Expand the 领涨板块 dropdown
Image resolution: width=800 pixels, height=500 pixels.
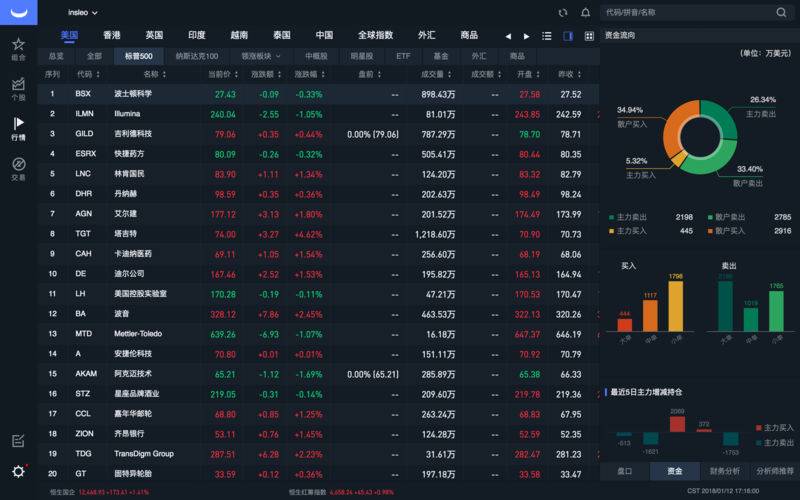(x=261, y=56)
